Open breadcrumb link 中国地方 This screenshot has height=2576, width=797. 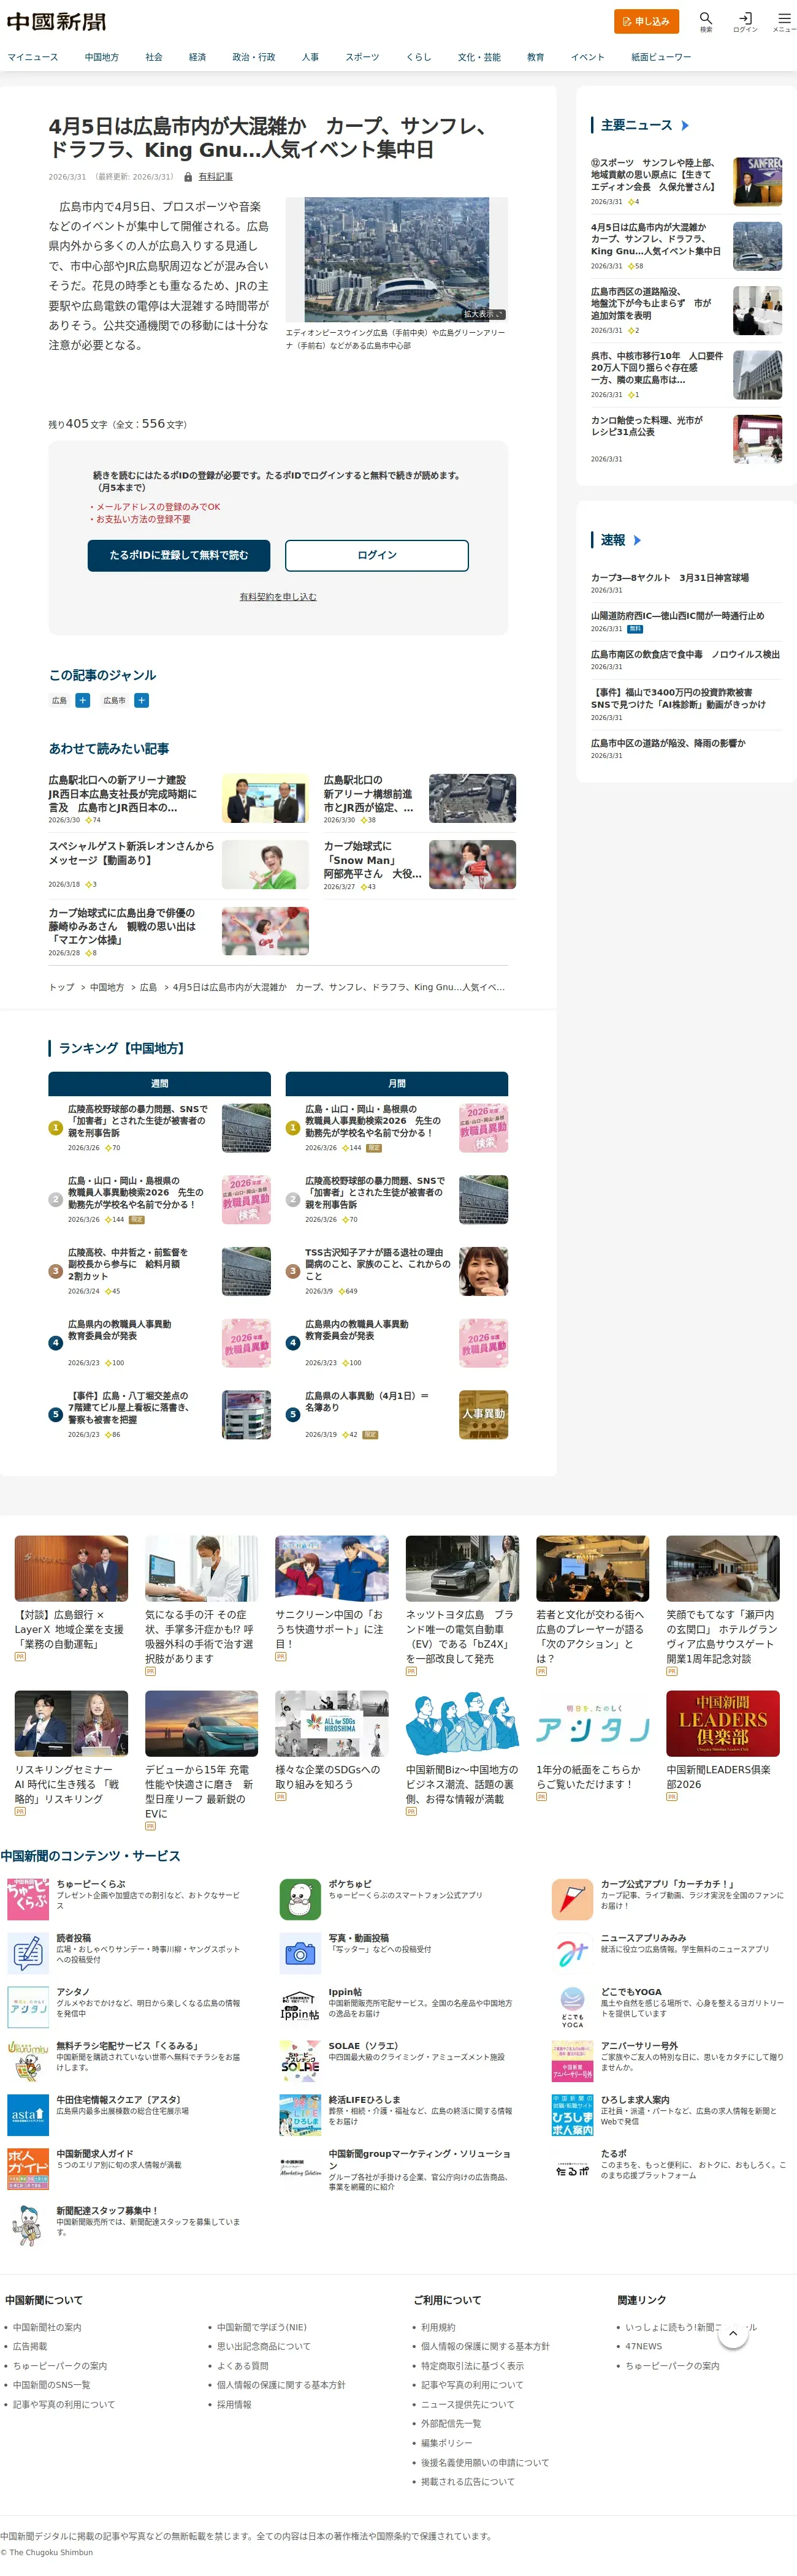click(106, 987)
